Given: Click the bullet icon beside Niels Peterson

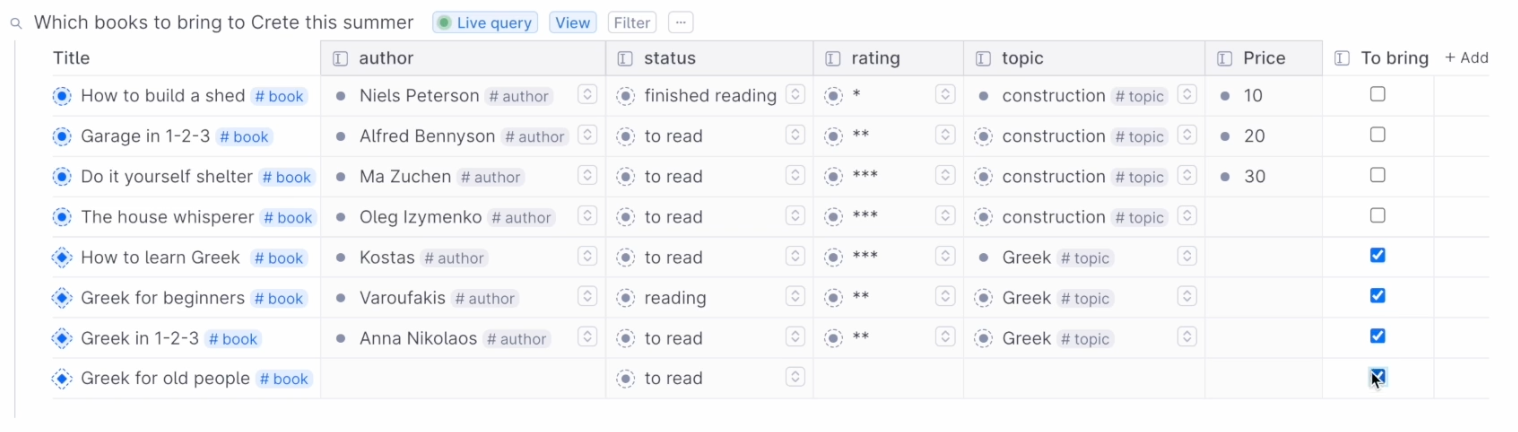Looking at the screenshot, I should click(341, 96).
